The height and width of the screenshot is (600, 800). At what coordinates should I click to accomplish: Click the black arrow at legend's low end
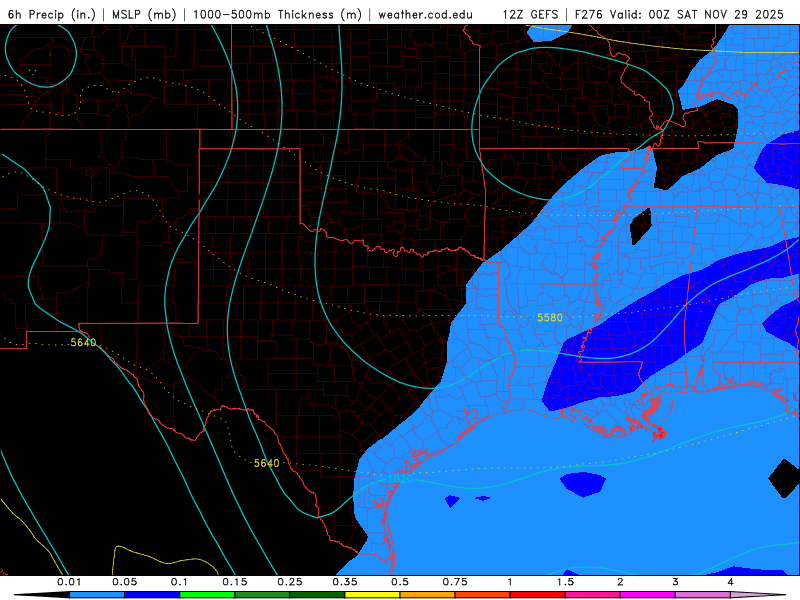tap(42, 595)
